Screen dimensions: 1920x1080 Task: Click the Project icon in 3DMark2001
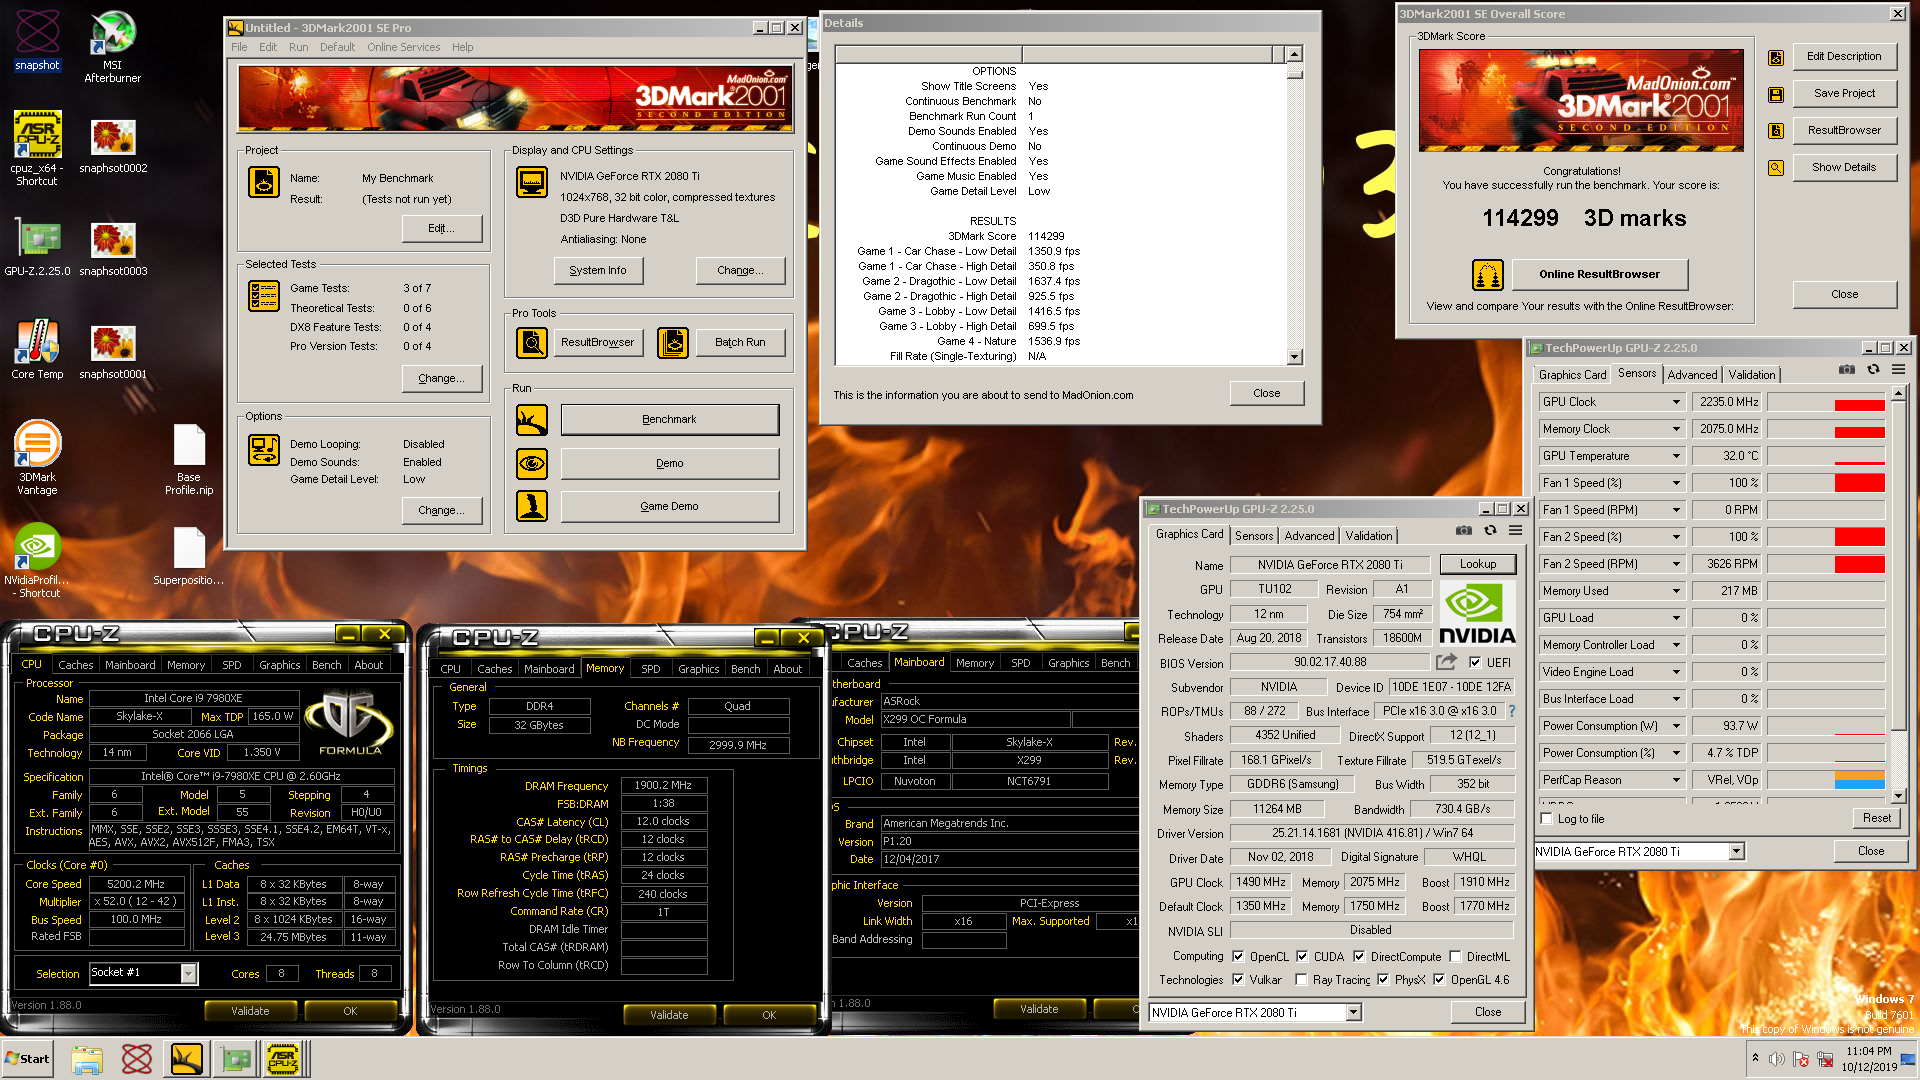click(264, 182)
